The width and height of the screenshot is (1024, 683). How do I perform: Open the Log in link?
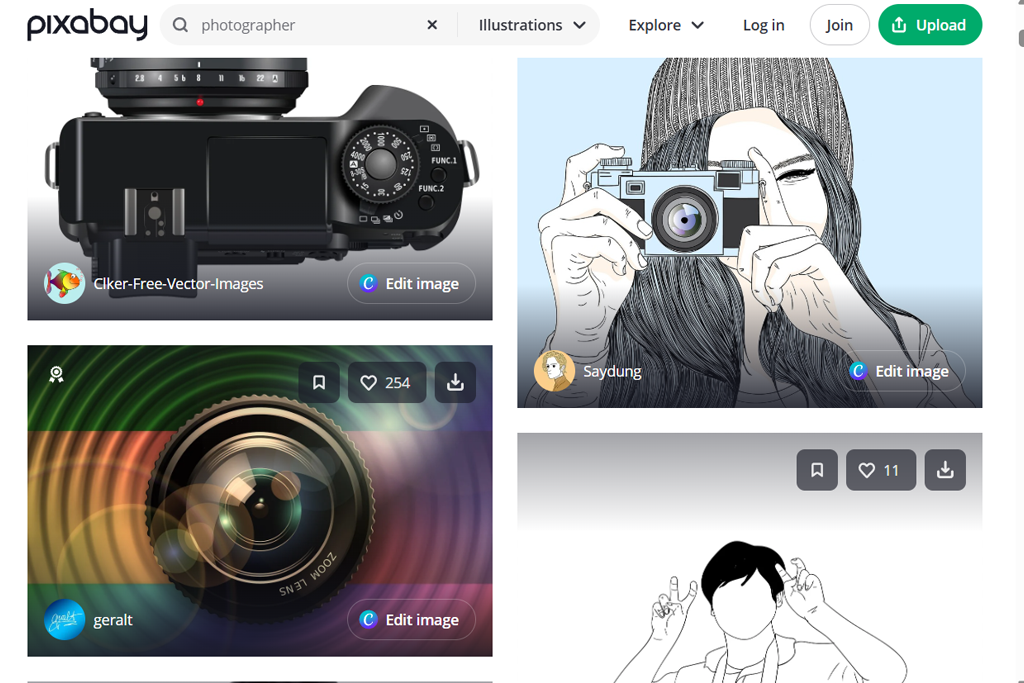(763, 25)
